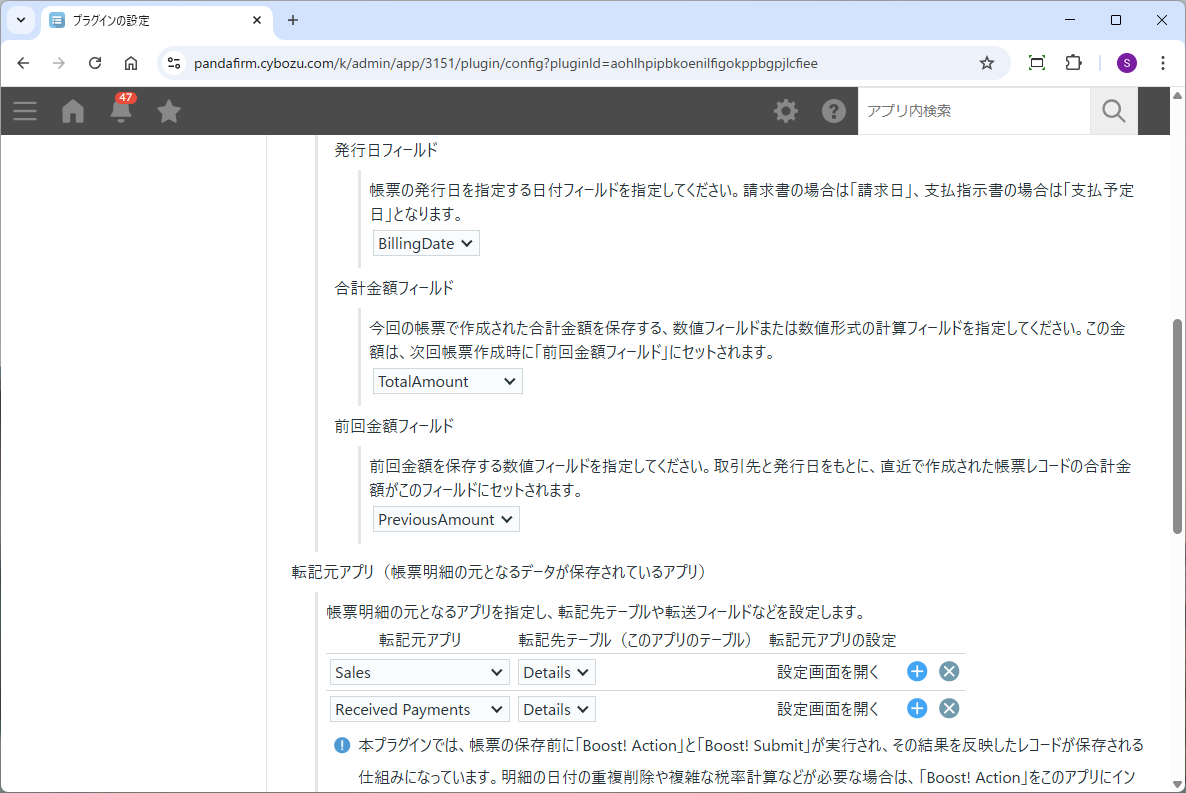Type in the app search field
1186x793 pixels.
[973, 111]
